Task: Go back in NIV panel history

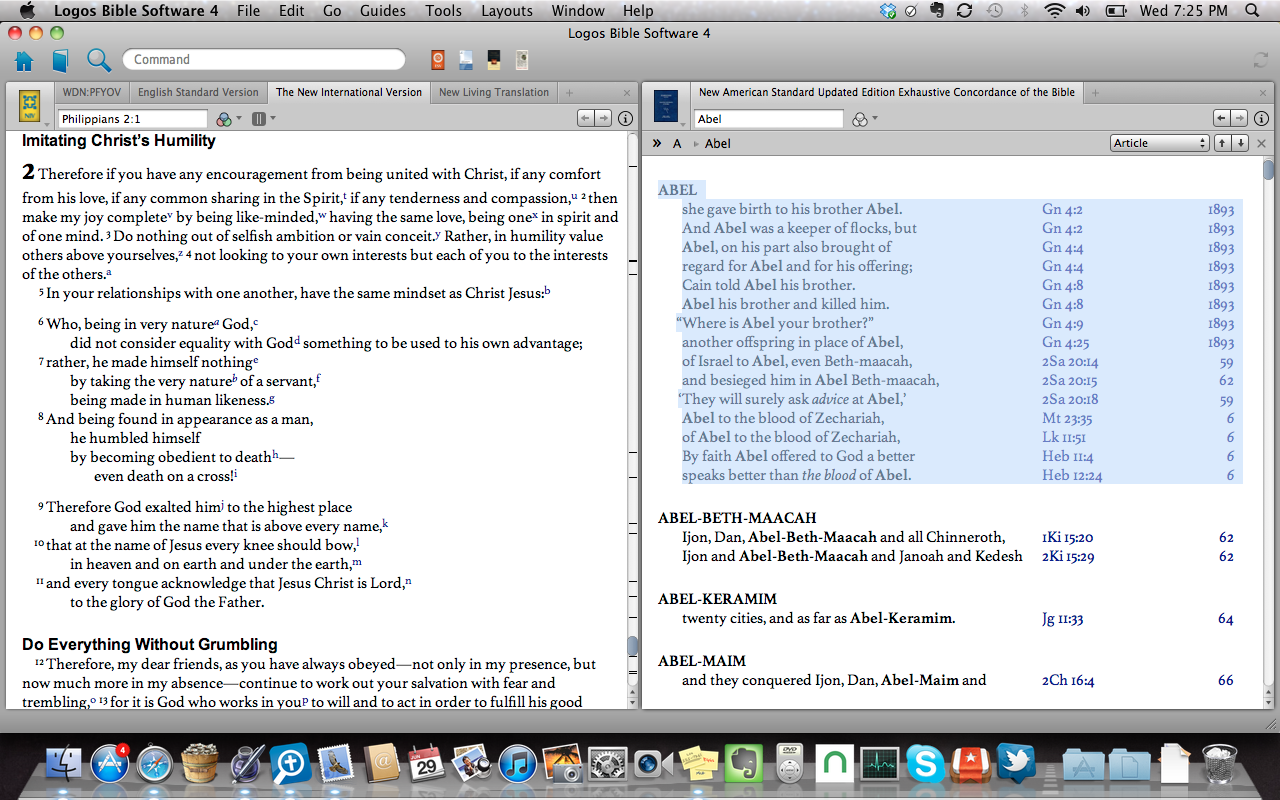Action: click(586, 118)
